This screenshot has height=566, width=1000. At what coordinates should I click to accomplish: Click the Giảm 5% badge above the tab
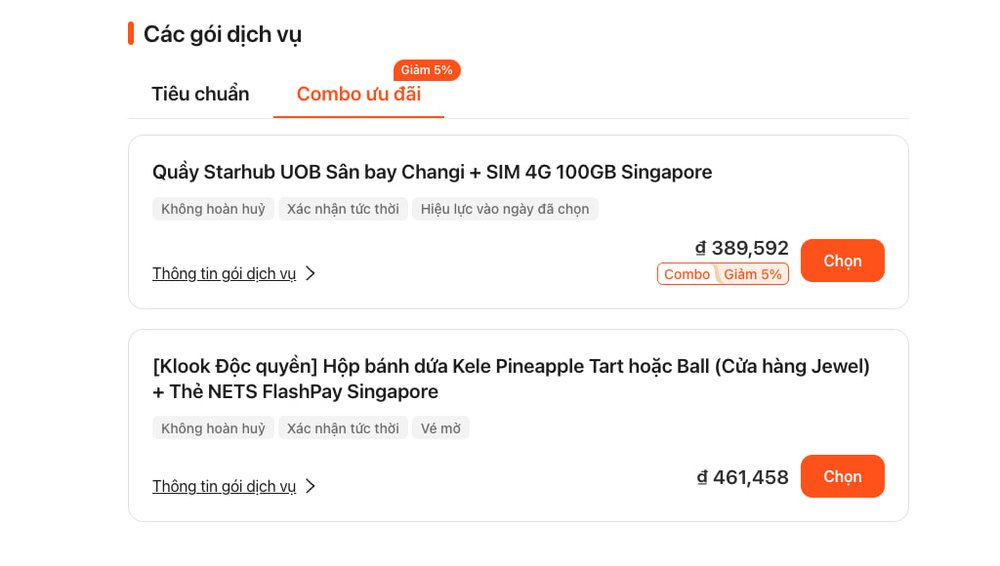tap(427, 70)
